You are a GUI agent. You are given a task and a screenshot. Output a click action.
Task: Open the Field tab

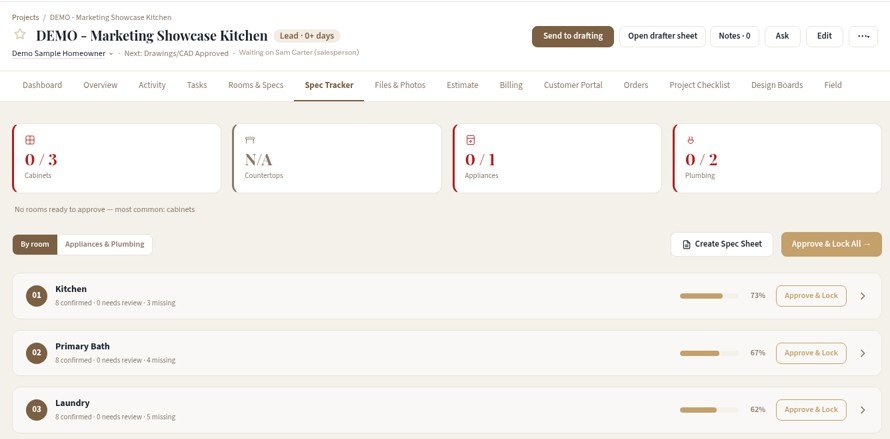pos(833,85)
